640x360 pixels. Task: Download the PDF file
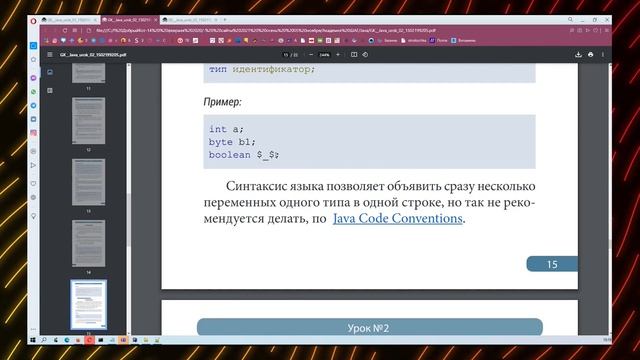tap(578, 54)
